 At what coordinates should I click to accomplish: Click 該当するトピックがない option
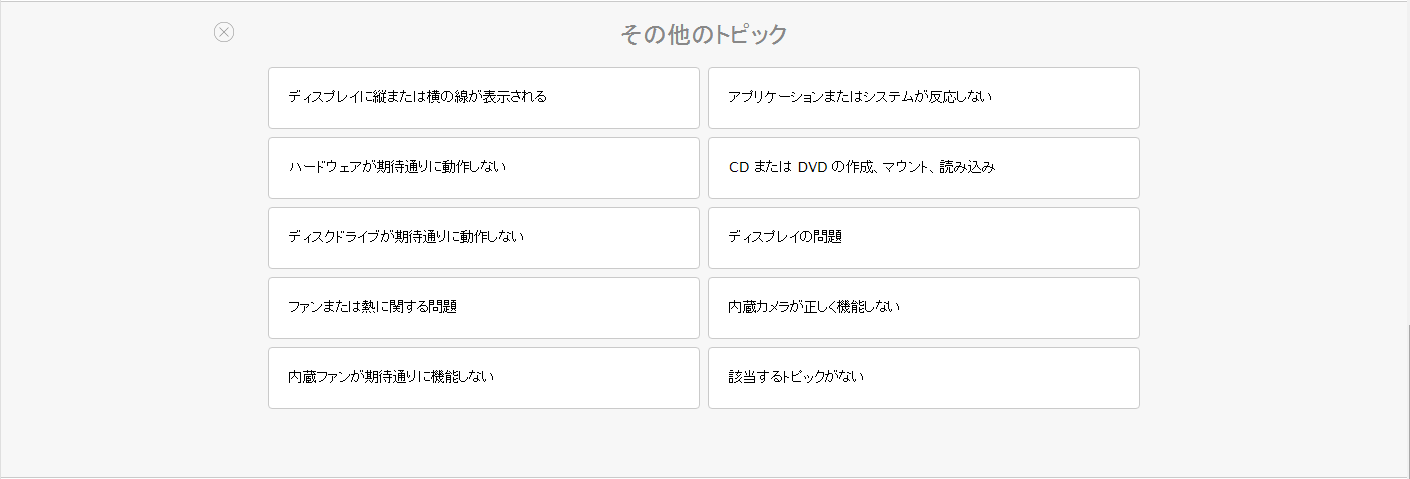click(x=924, y=378)
